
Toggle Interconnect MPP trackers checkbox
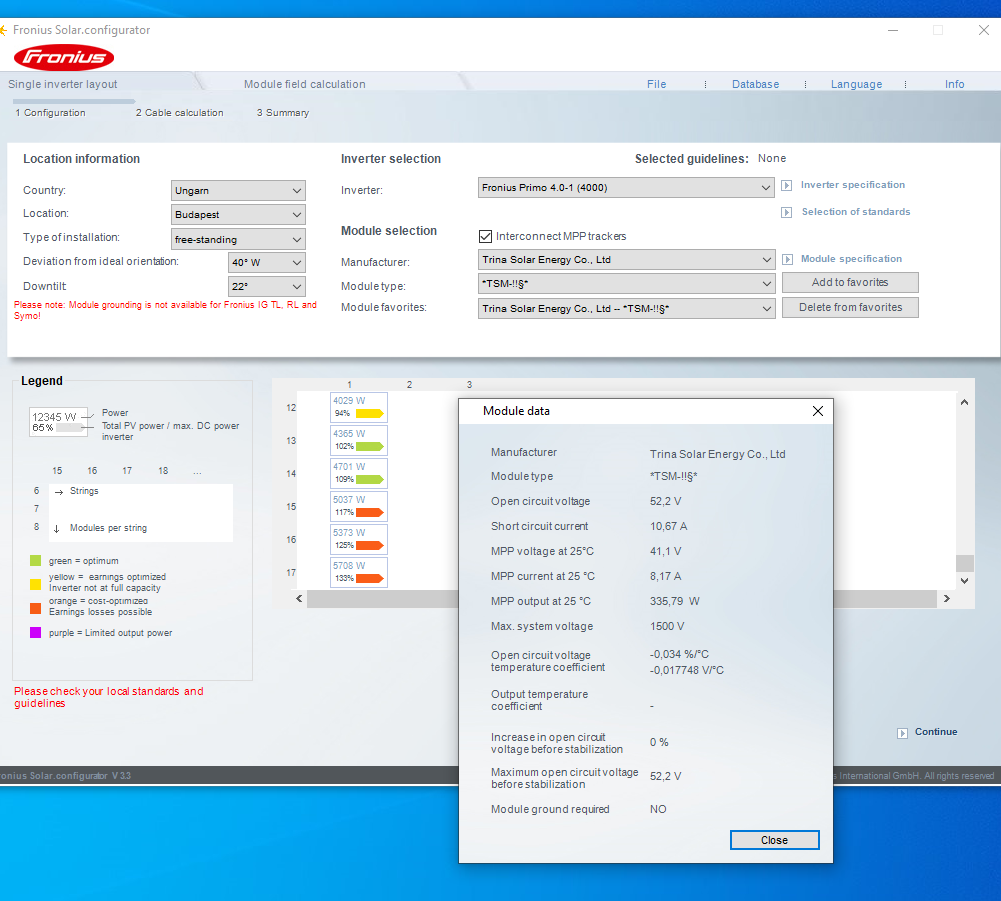(x=486, y=237)
